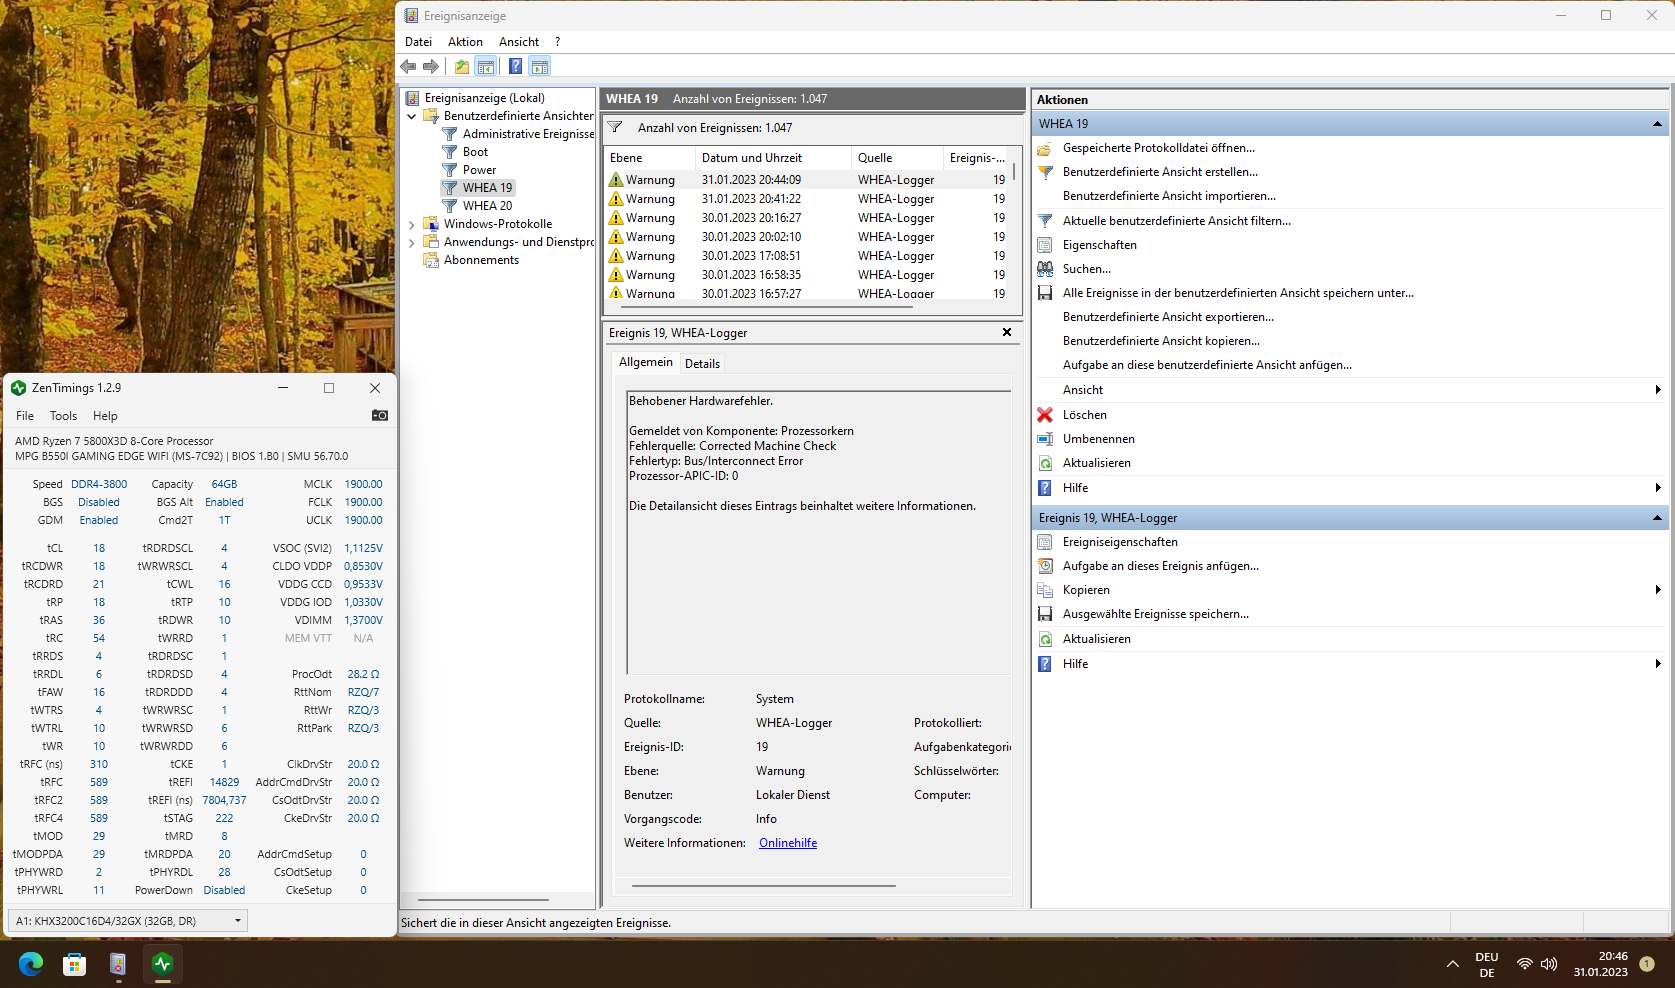Open the Ansicht submenu in Aktionen pane
This screenshot has height=988, width=1675.
tap(1350, 390)
